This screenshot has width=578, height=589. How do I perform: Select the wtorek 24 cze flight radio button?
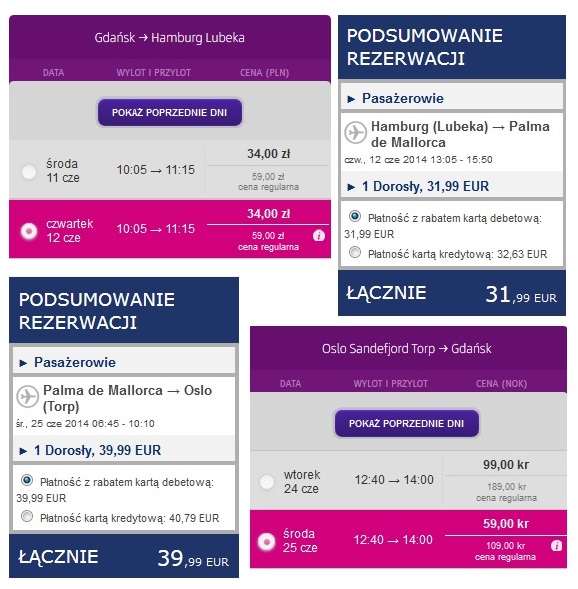pyautogui.click(x=267, y=482)
